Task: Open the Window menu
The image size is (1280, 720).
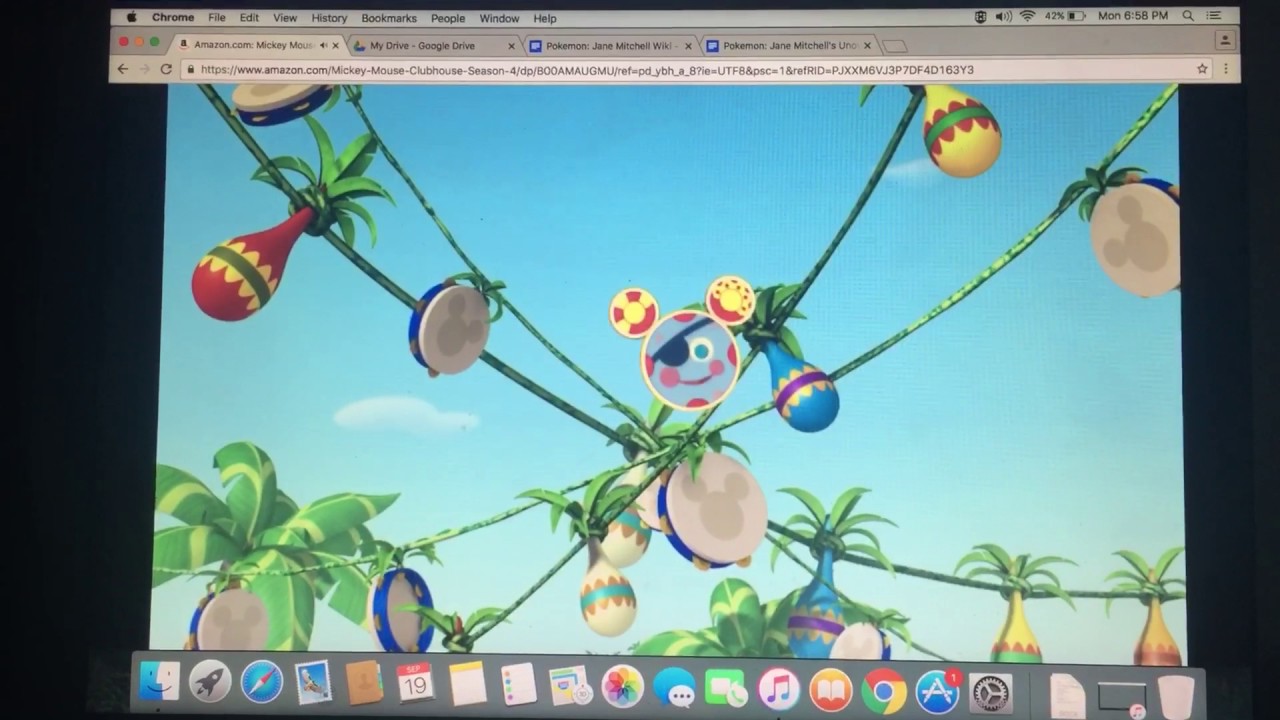Action: [499, 18]
